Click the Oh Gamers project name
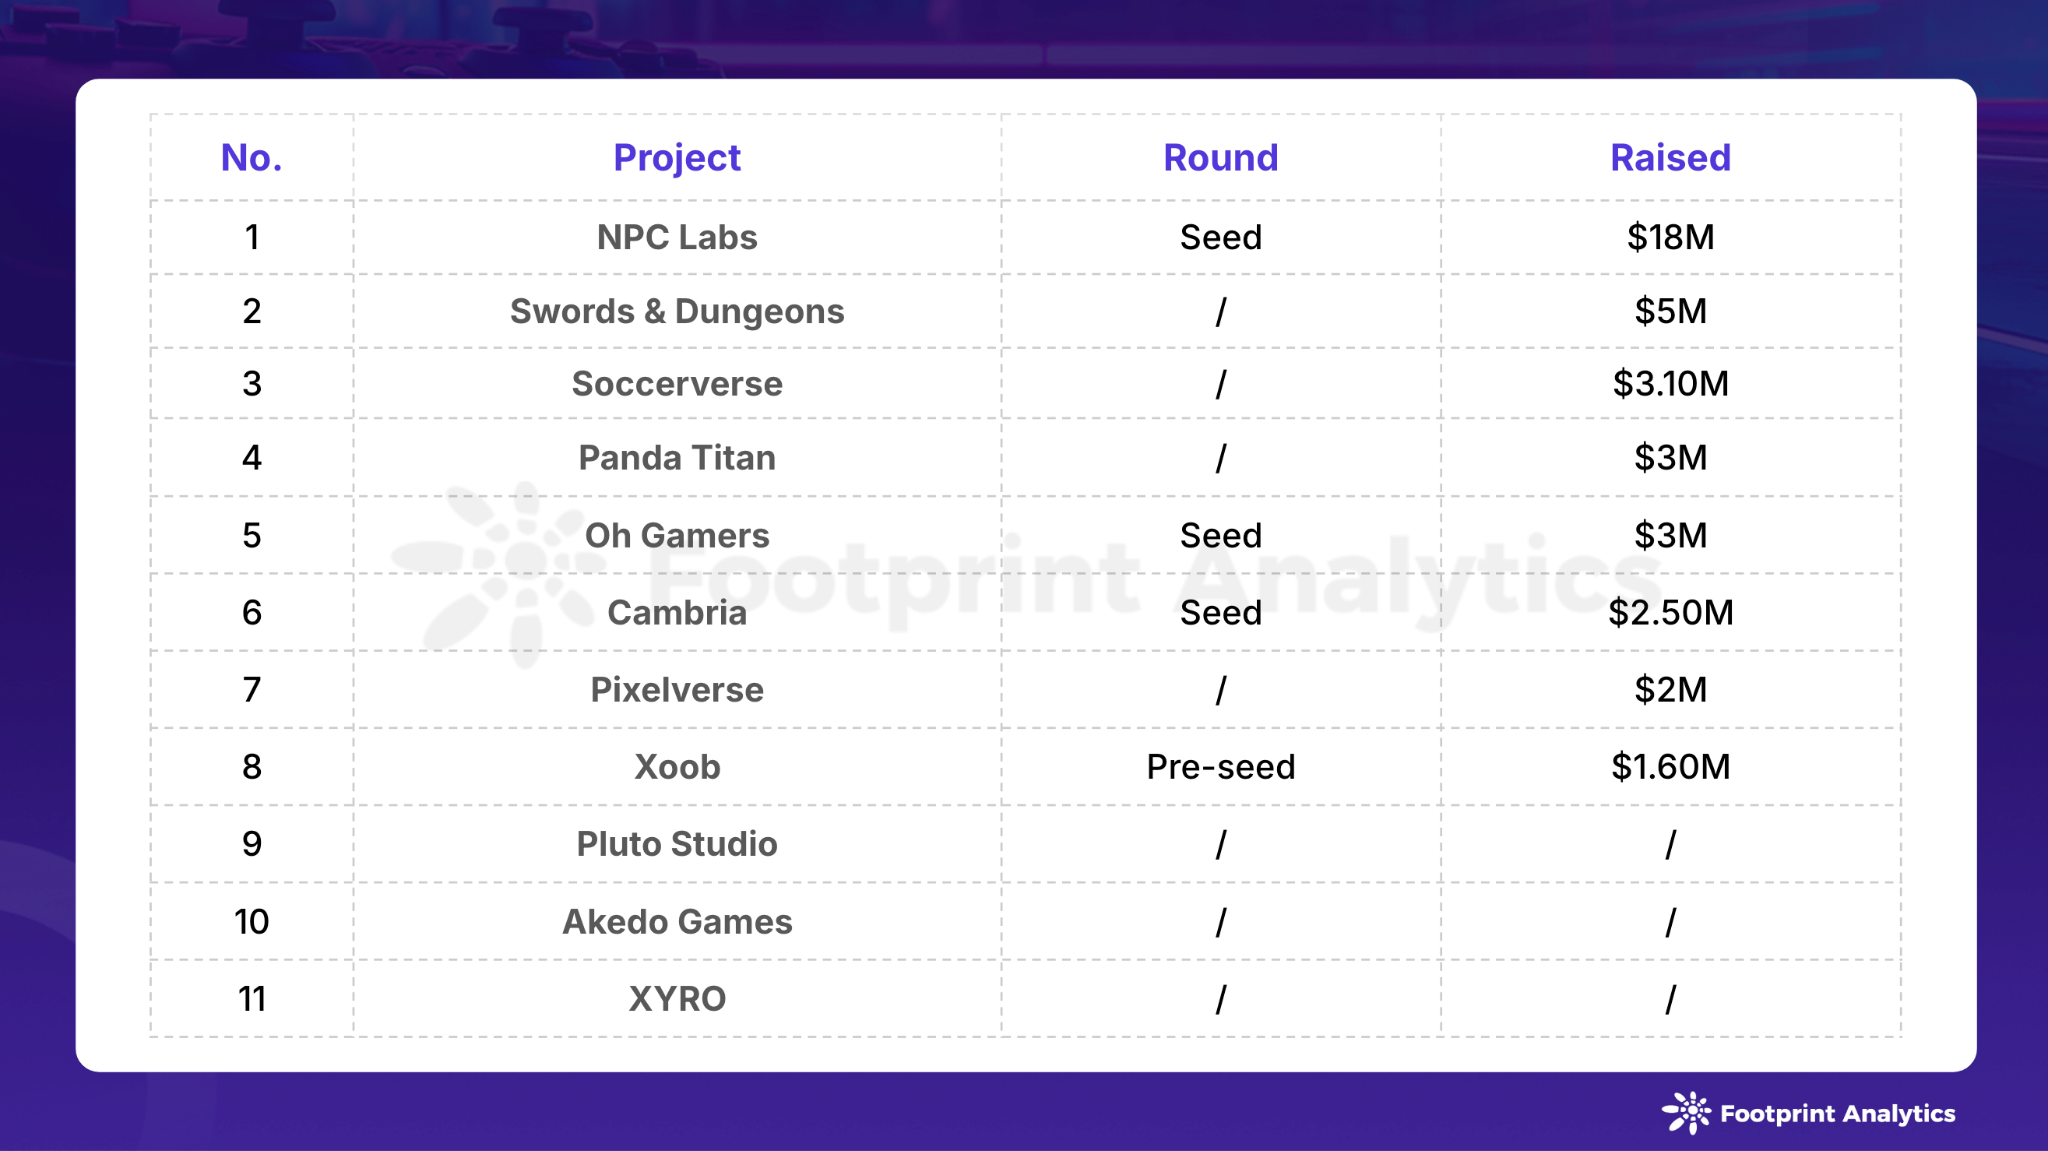This screenshot has height=1151, width=2048. (x=677, y=536)
